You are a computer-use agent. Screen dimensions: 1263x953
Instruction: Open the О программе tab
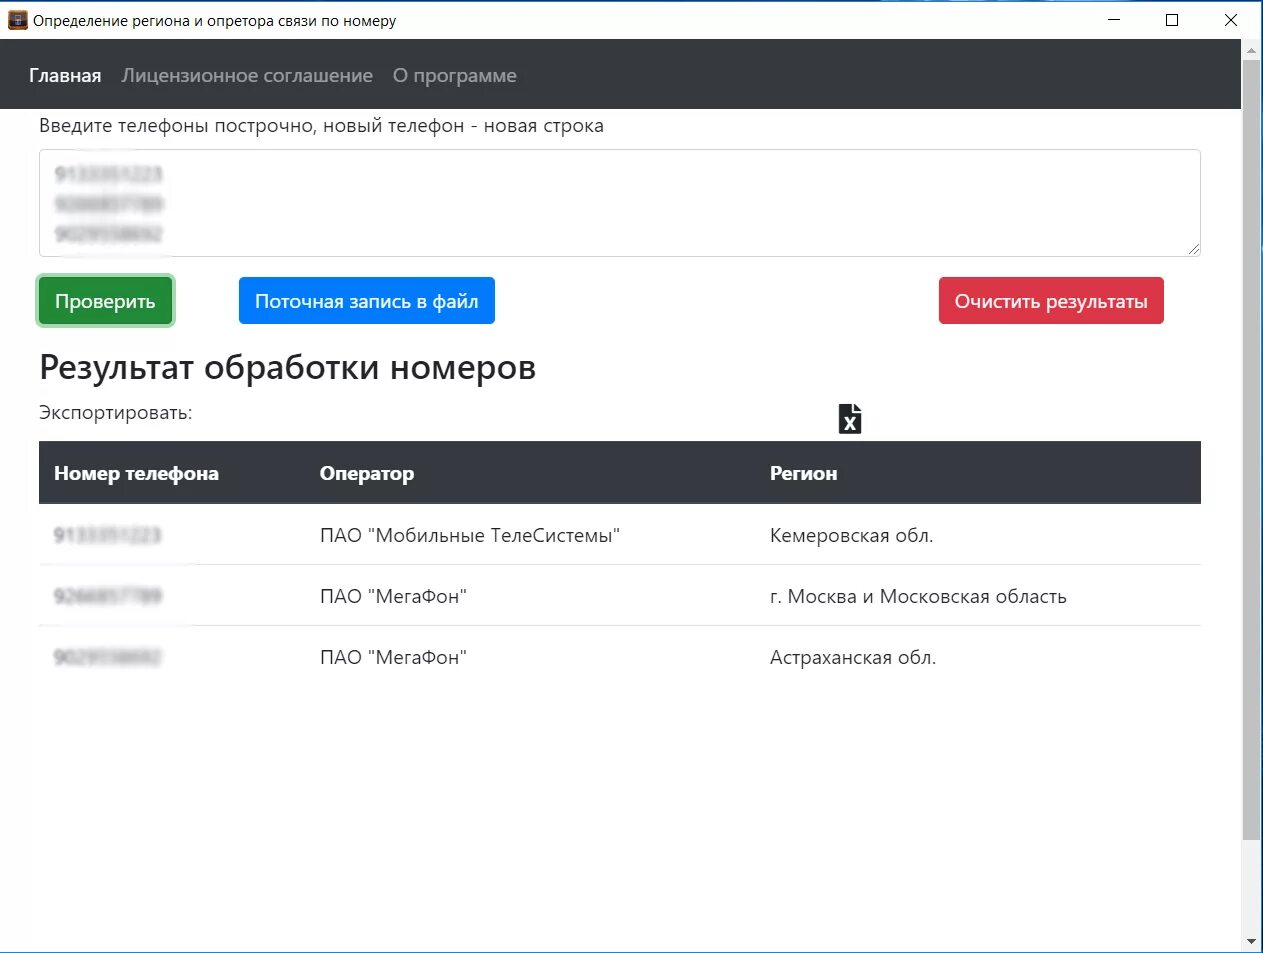pos(455,76)
